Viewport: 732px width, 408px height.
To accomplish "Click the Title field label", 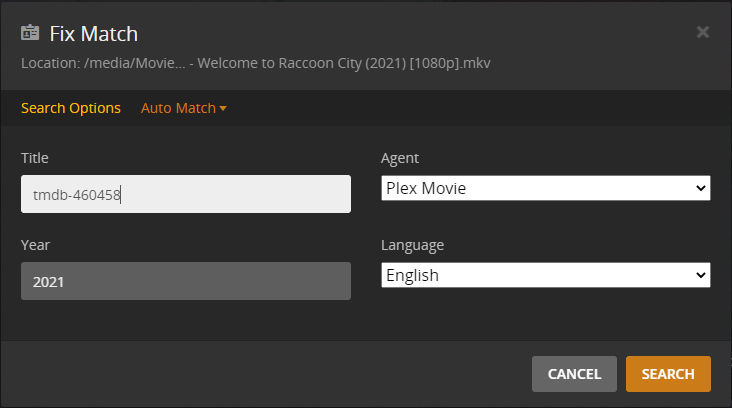I will point(35,158).
